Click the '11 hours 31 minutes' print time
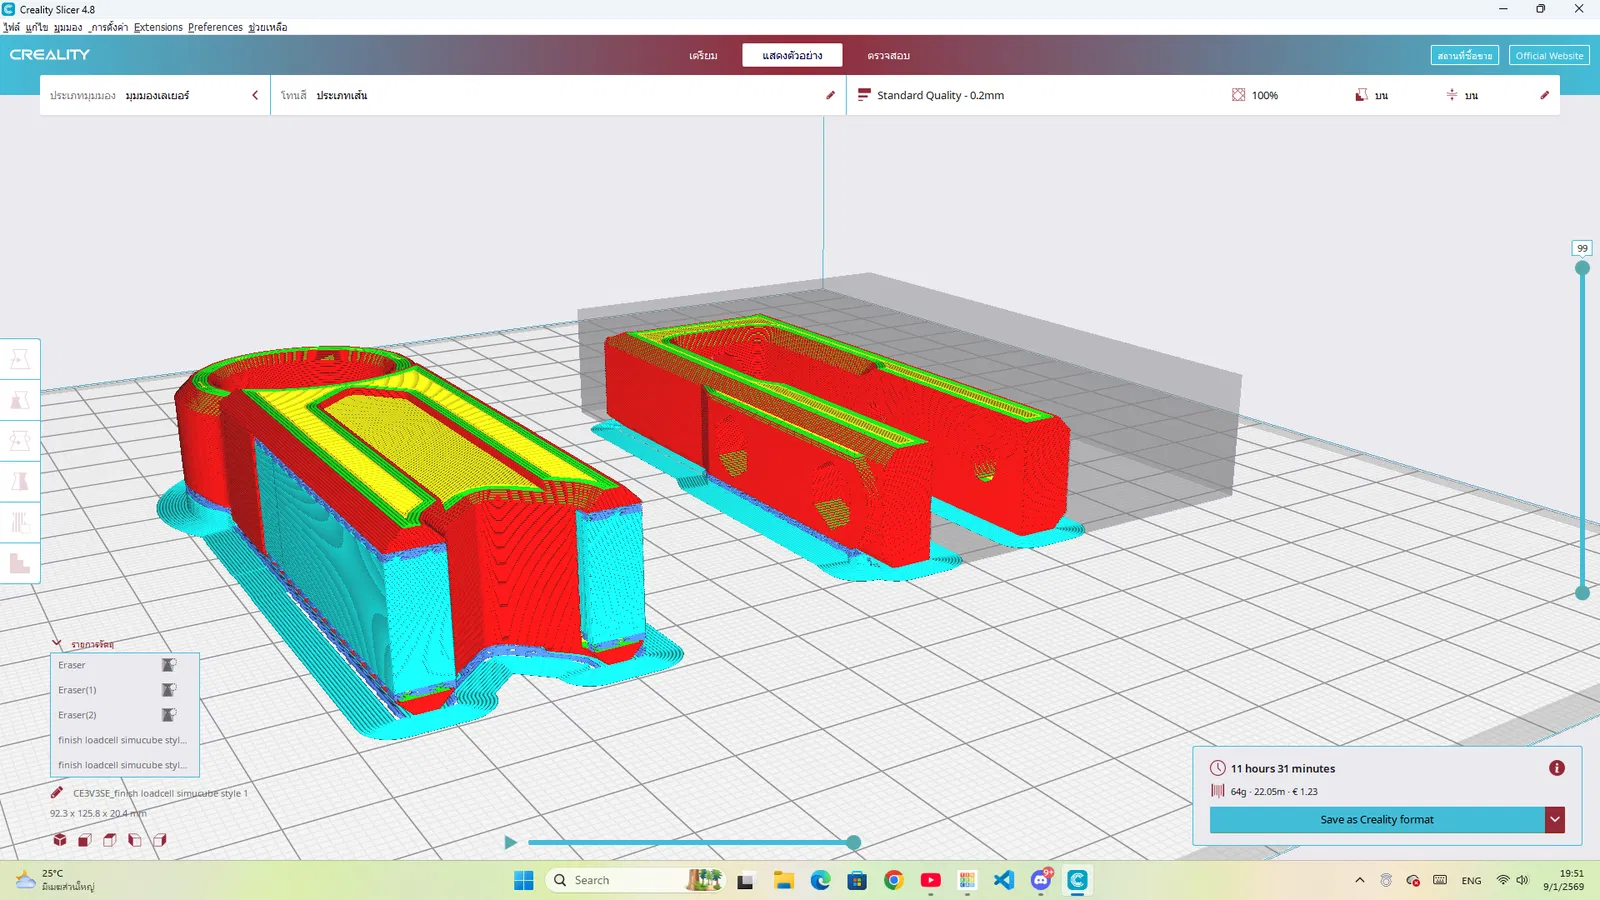The width and height of the screenshot is (1600, 900). point(1283,769)
